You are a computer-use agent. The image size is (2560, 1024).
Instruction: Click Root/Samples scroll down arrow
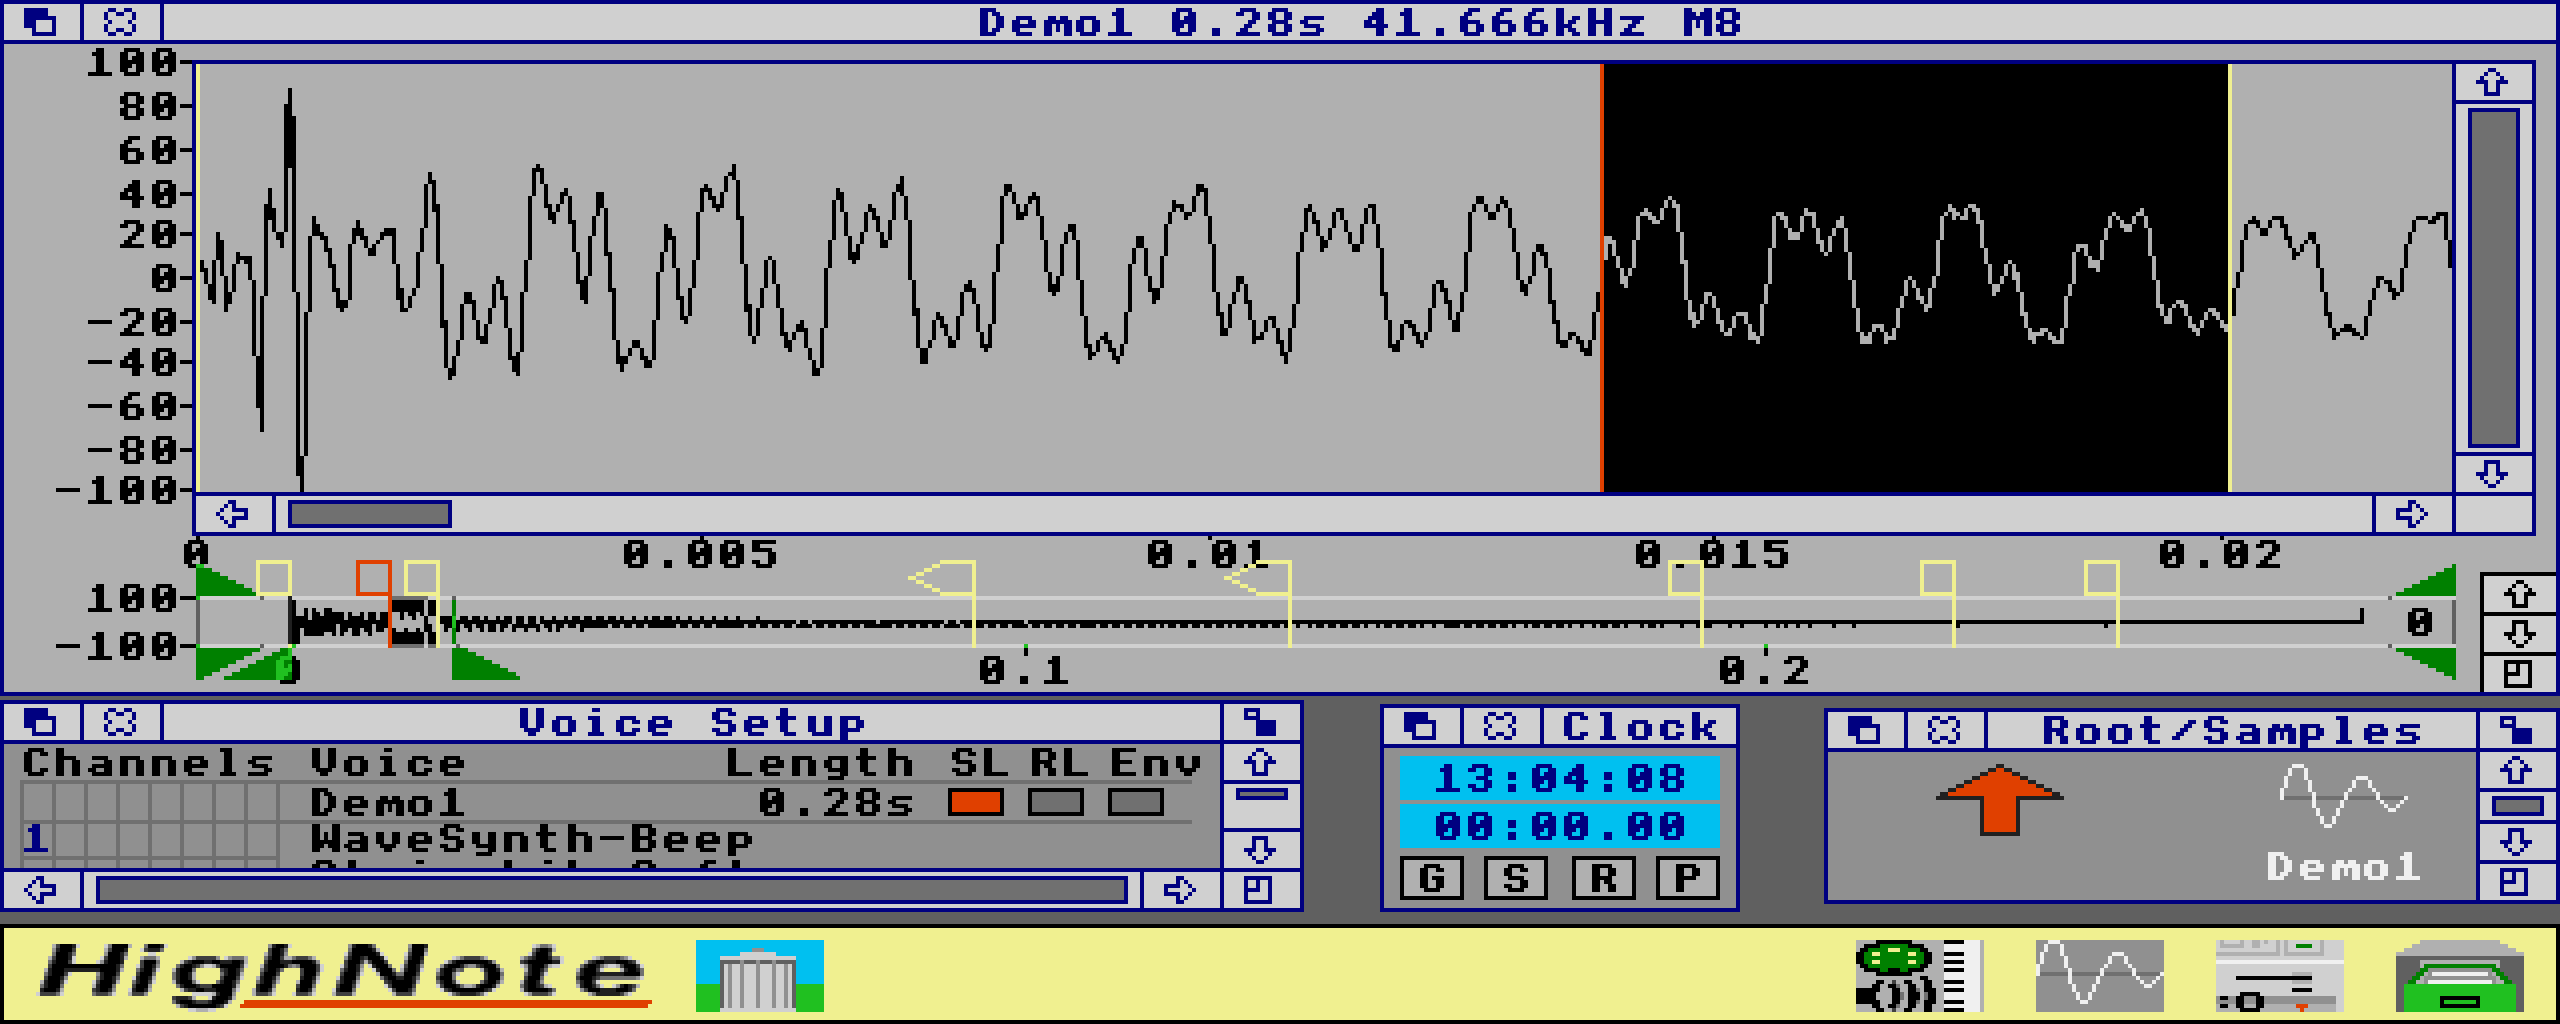2515,842
